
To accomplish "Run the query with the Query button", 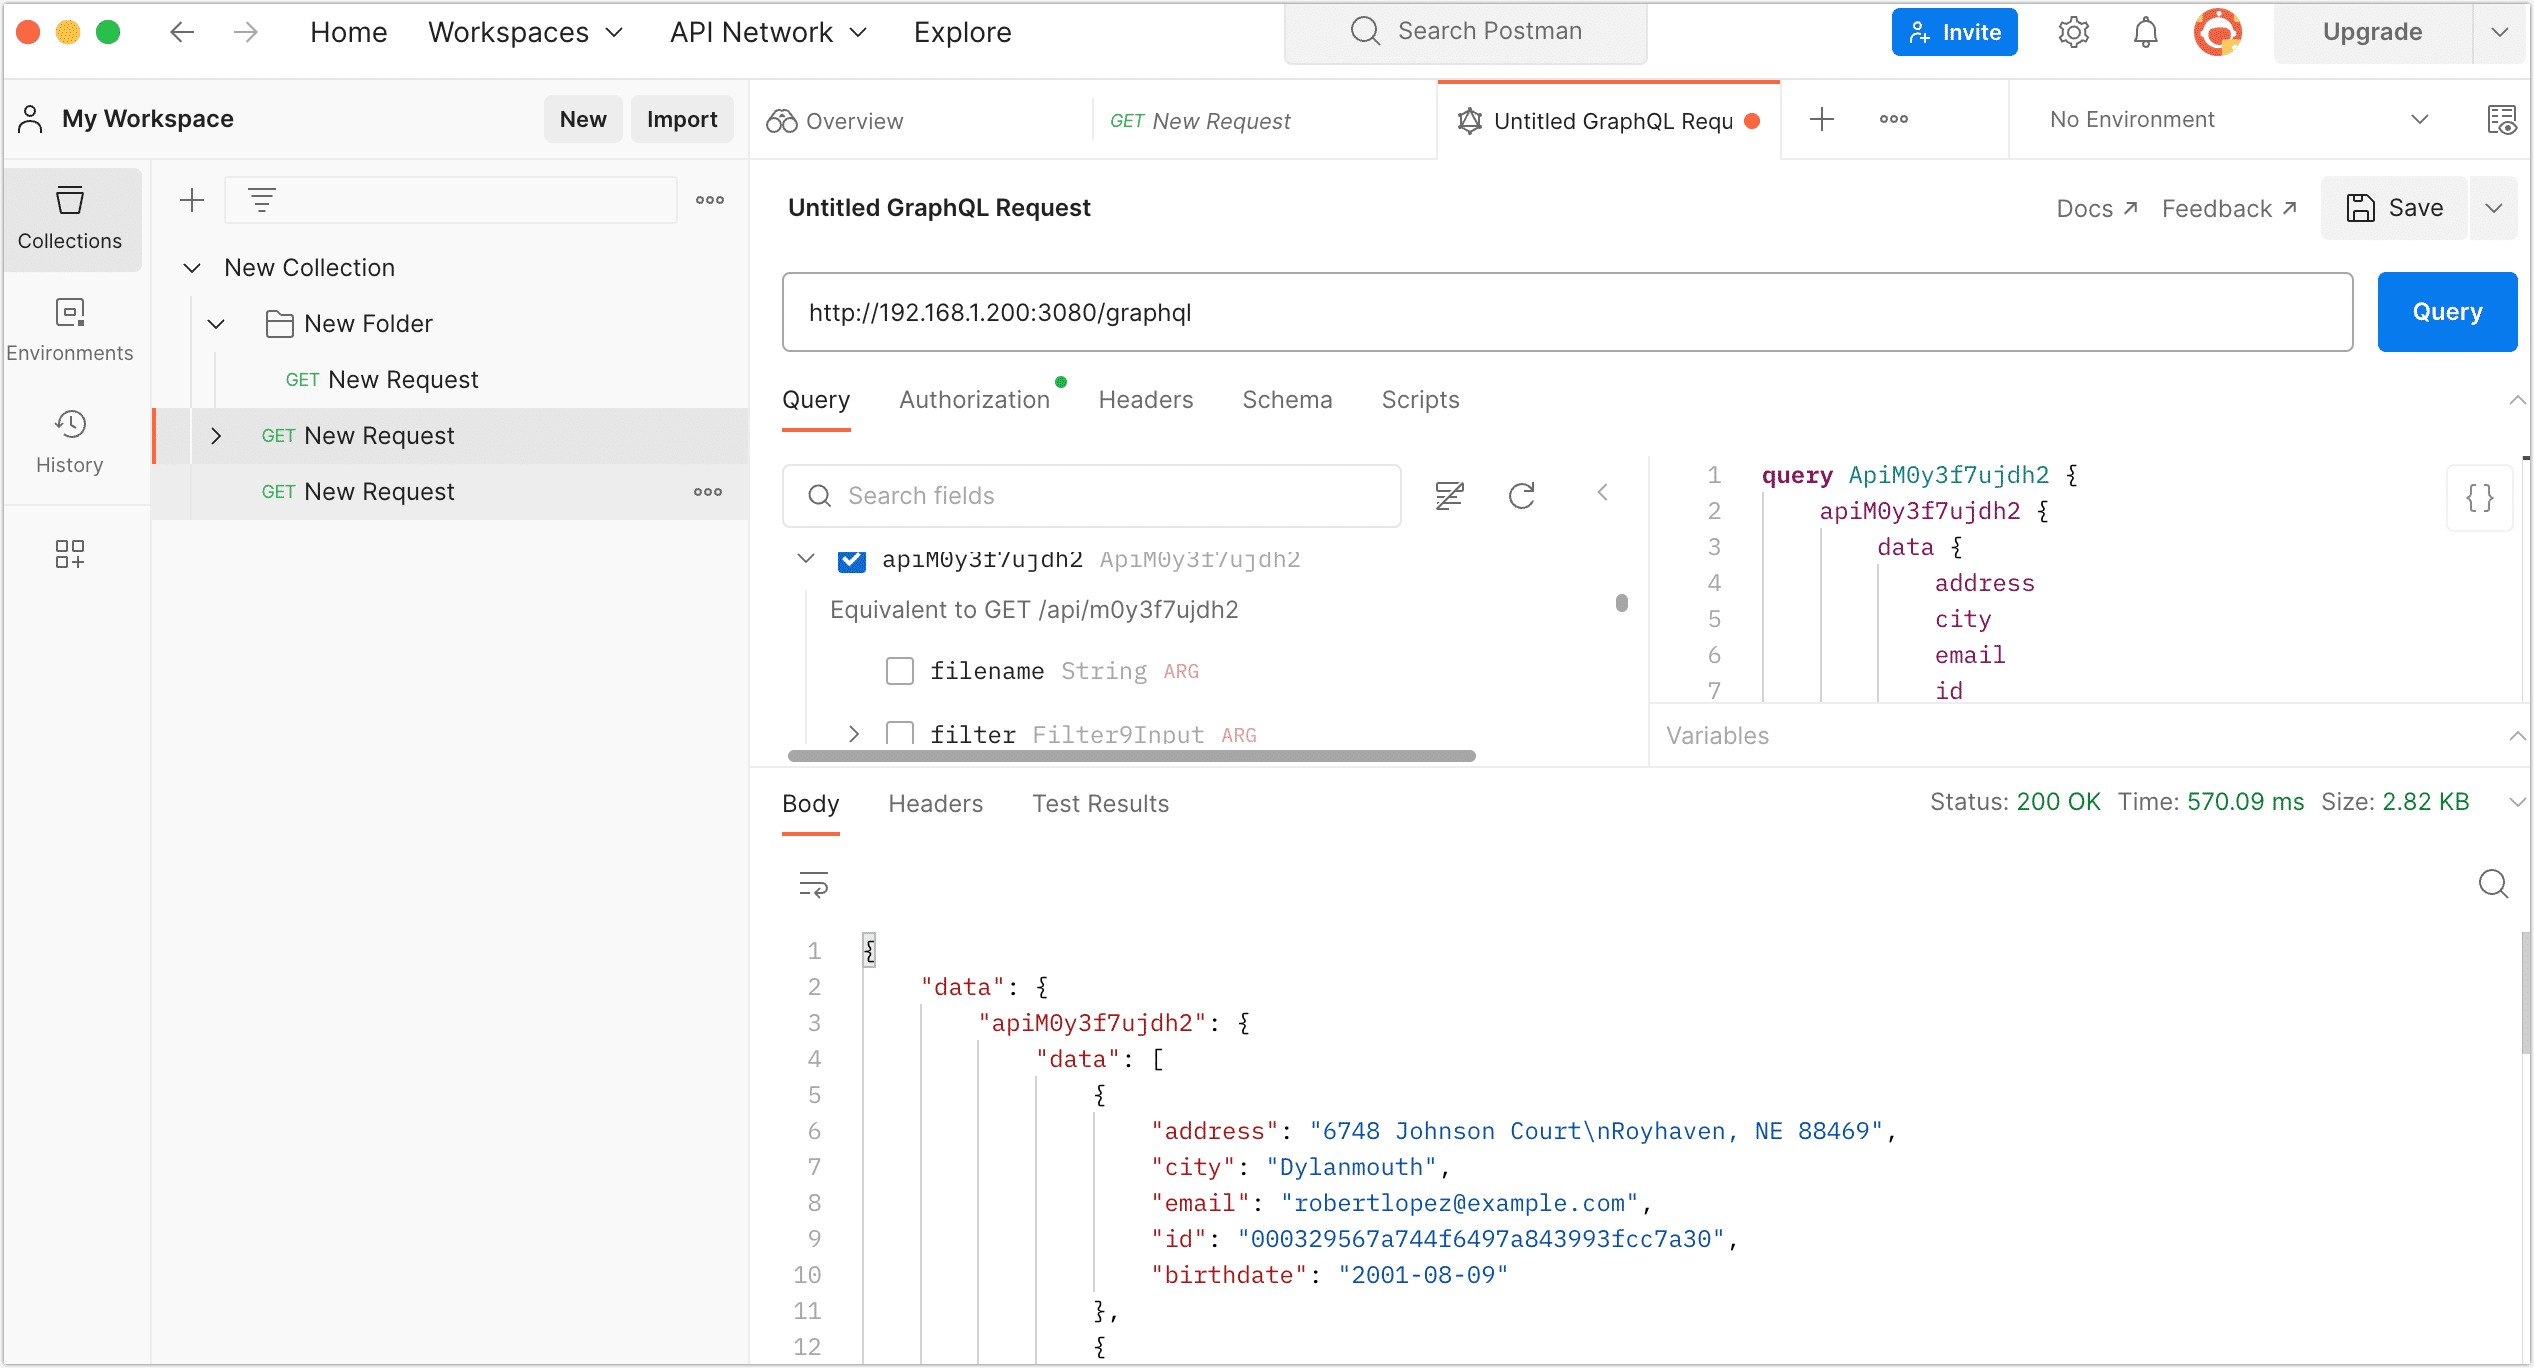I will pyautogui.click(x=2446, y=311).
